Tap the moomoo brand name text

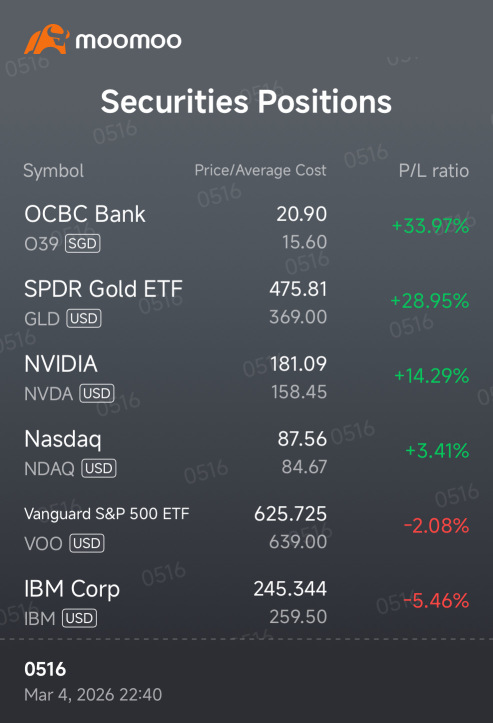tap(129, 41)
